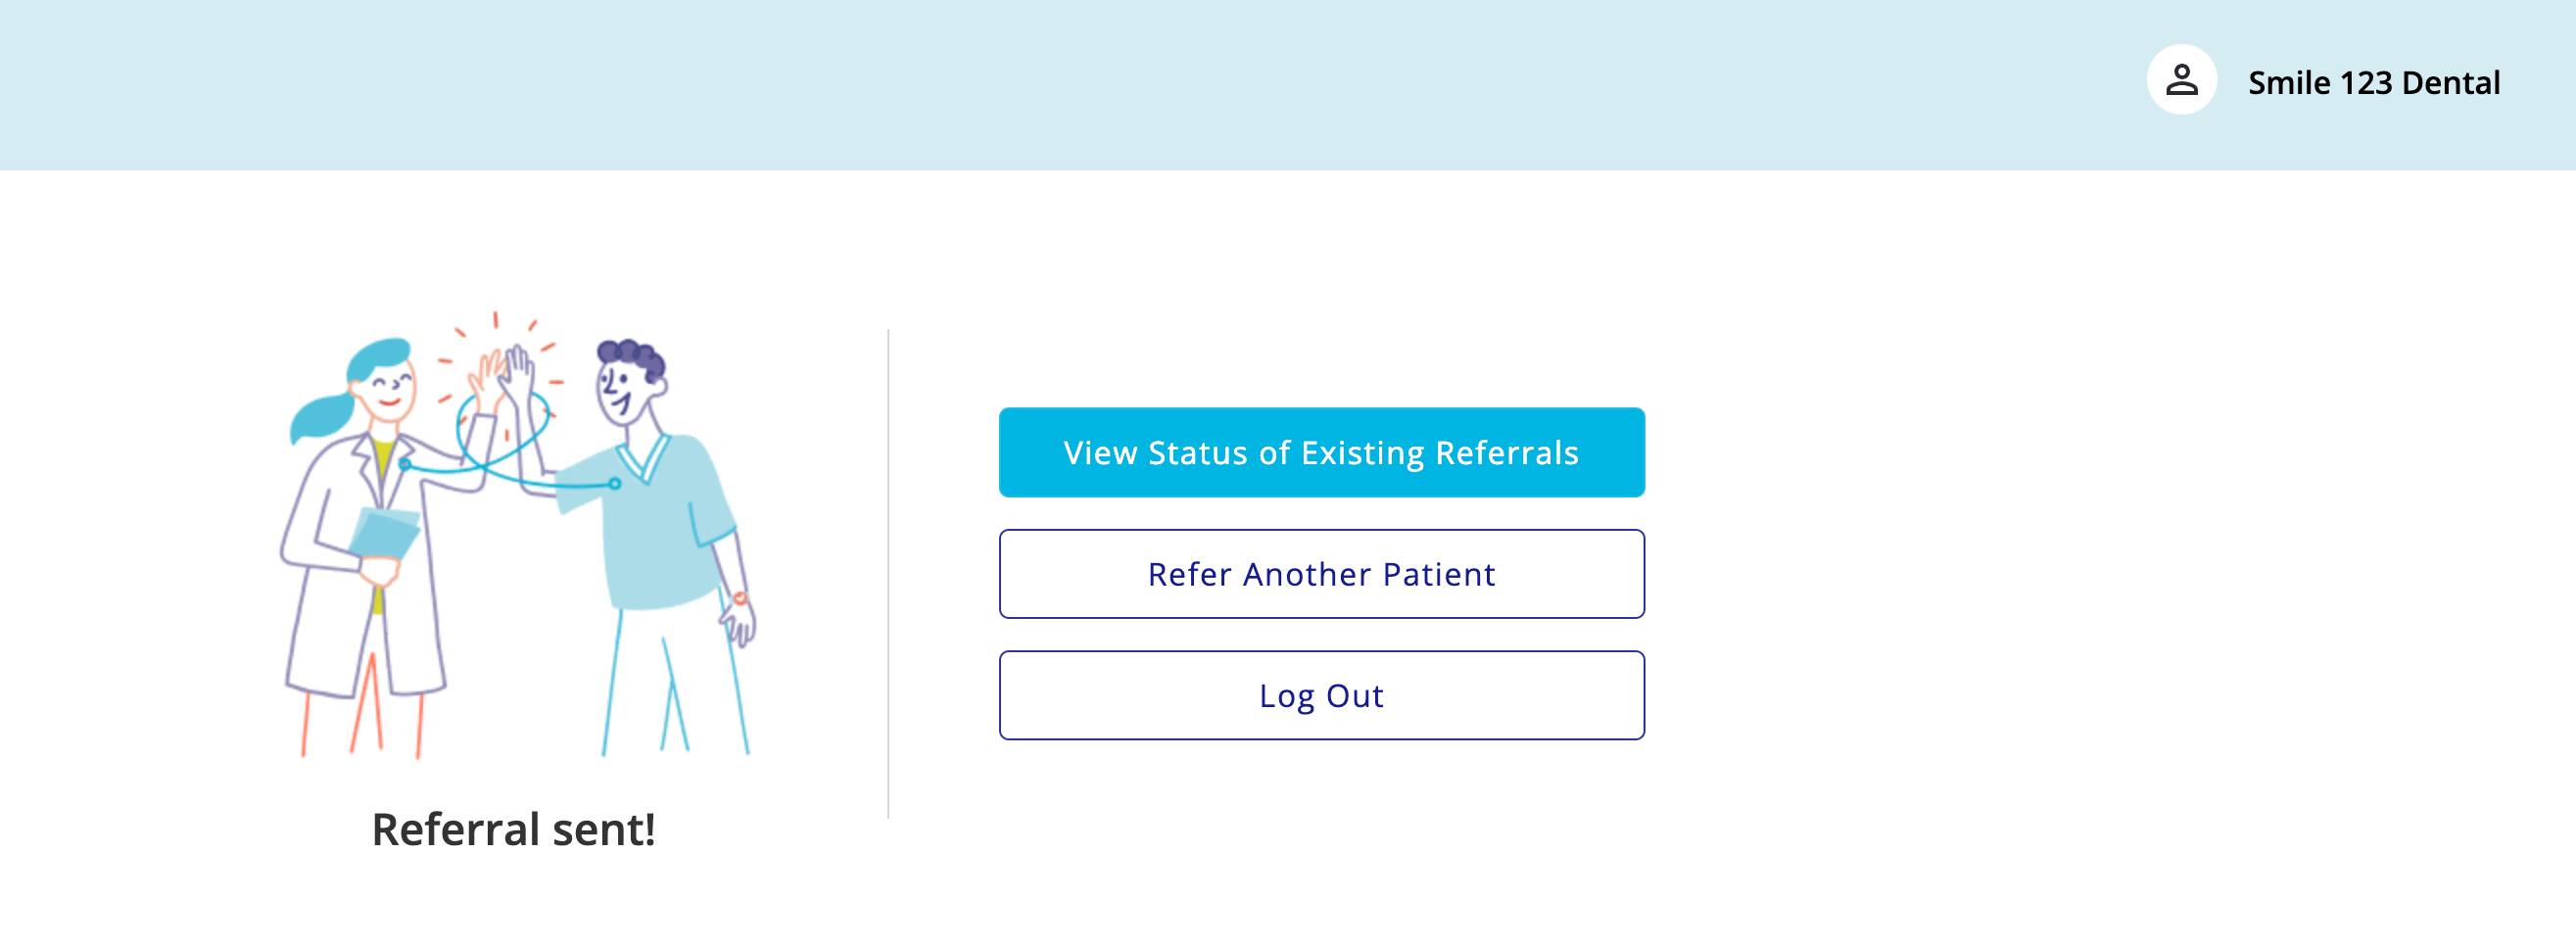Image resolution: width=2576 pixels, height=948 pixels.
Task: Select the person silhouette icon top right
Action: click(x=2181, y=82)
